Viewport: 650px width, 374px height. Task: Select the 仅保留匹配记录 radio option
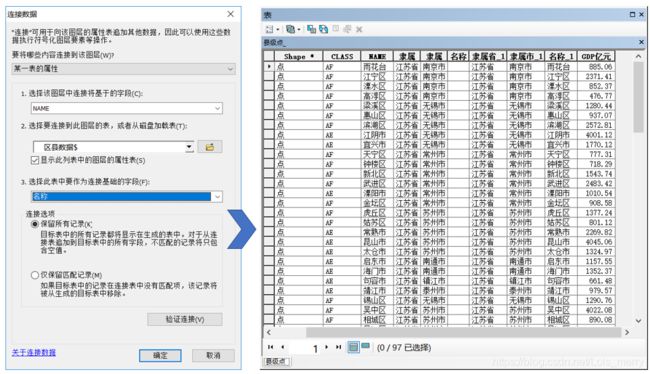click(x=35, y=275)
